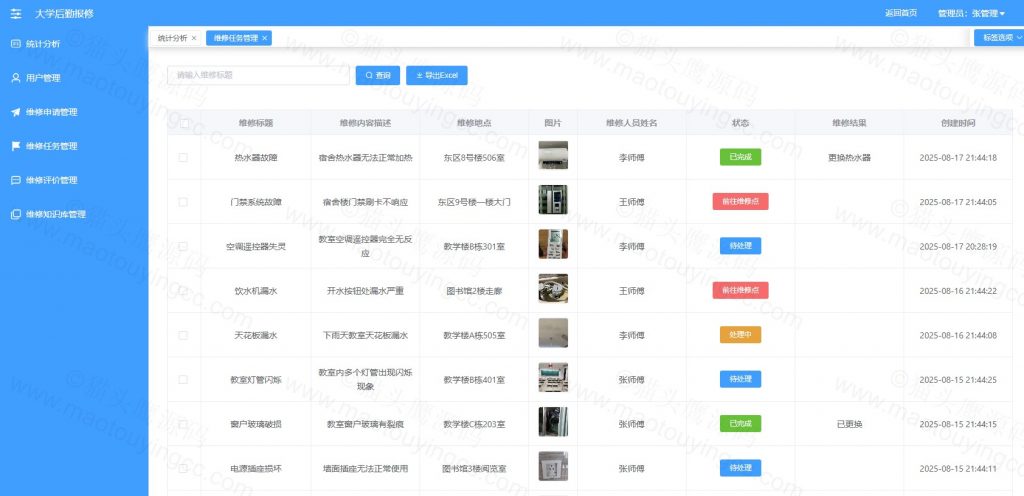
Task: Click 已完成 status for 窗户玻璃破损
Action: click(x=741, y=424)
